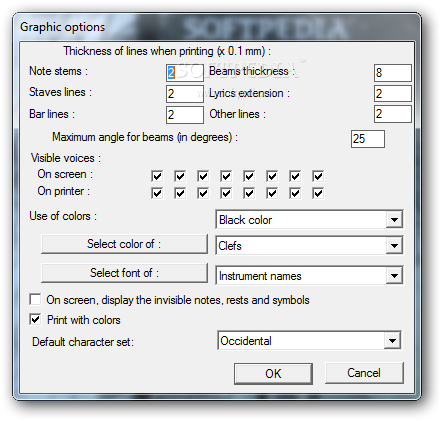
Task: Toggle fifth On printer voice checkbox
Action: click(x=249, y=193)
